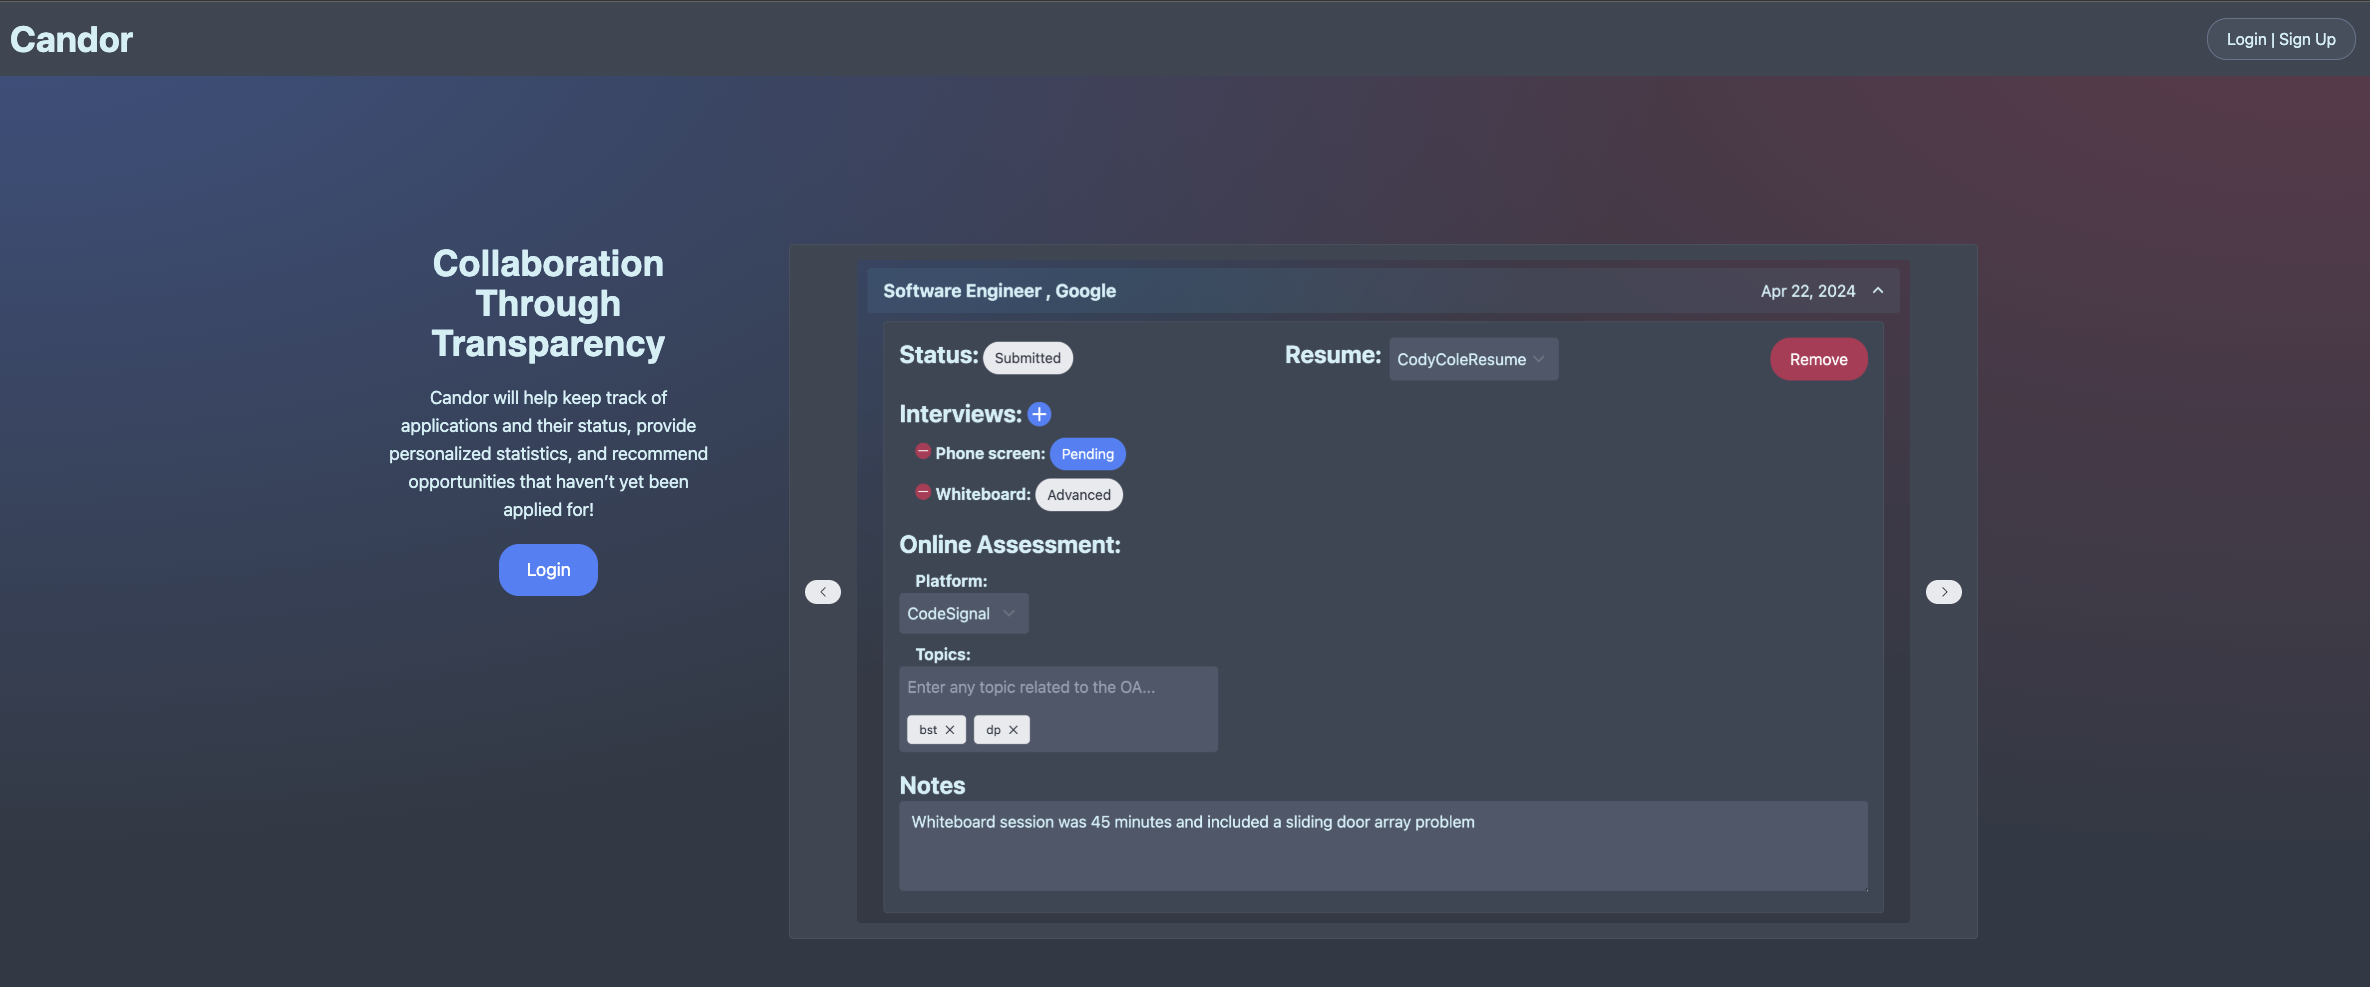Delete the dp topic tag
The image size is (2370, 987).
pyautogui.click(x=1013, y=730)
